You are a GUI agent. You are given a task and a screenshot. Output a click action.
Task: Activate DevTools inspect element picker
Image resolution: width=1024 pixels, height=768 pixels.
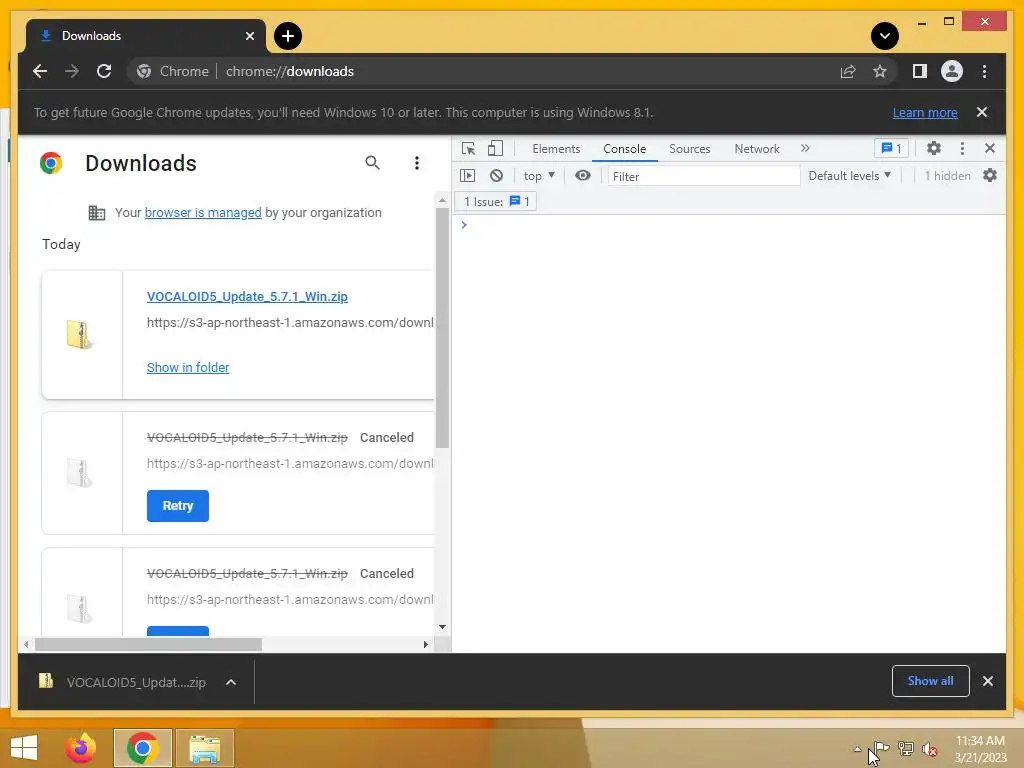click(468, 148)
